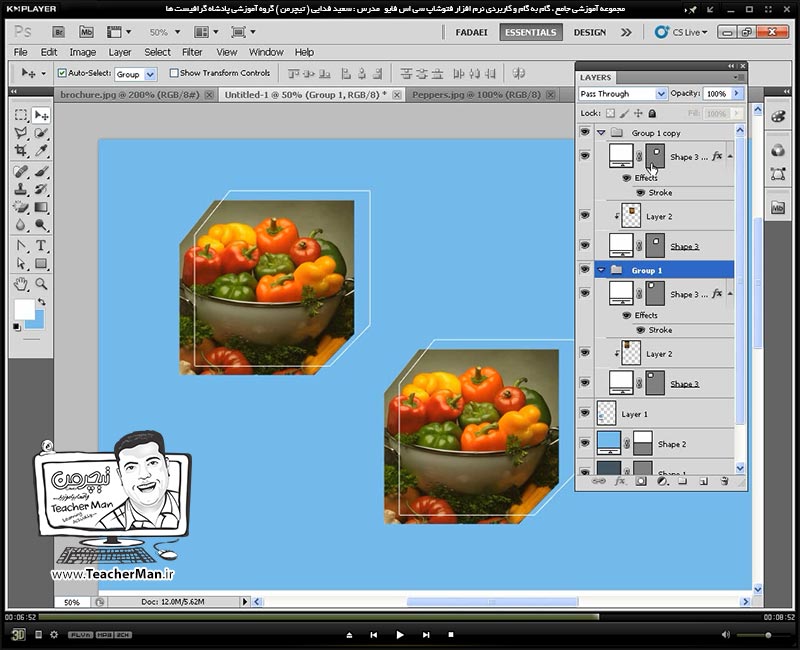
Task: Select the Rectangular Marquee tool
Action: (x=21, y=115)
